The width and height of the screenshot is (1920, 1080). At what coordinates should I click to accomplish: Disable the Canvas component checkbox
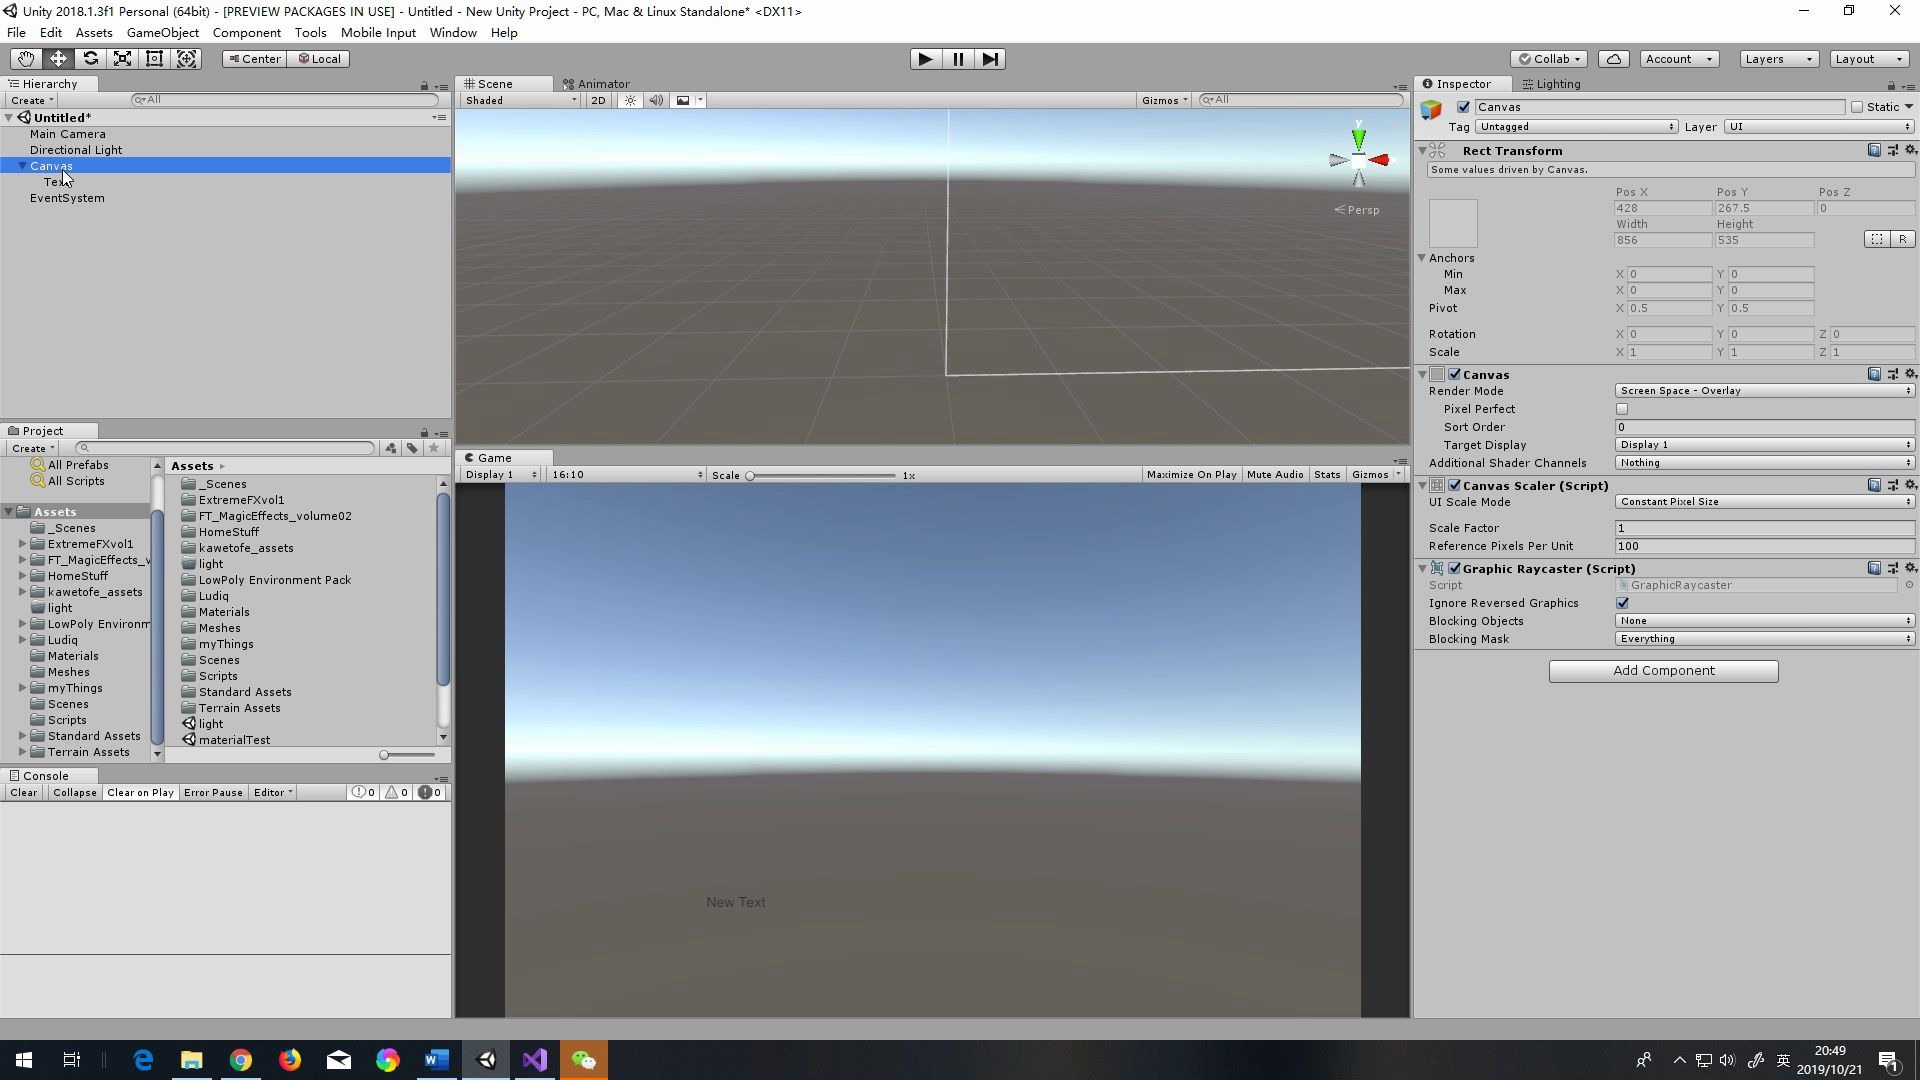click(1454, 374)
